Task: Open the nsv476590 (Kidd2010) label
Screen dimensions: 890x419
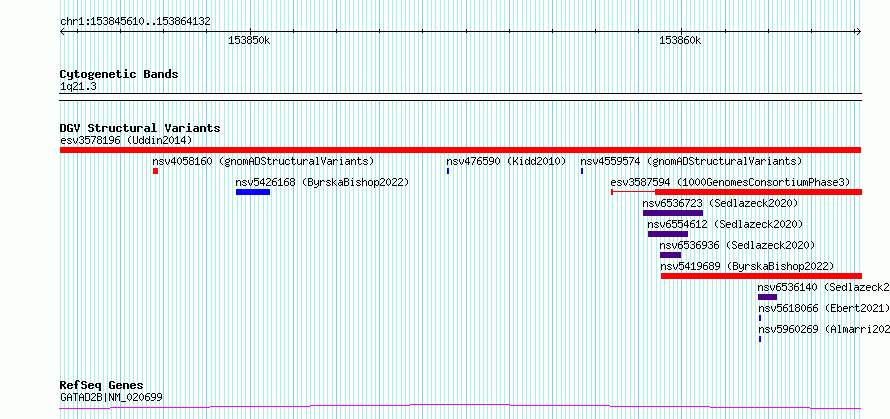Action: (506, 161)
